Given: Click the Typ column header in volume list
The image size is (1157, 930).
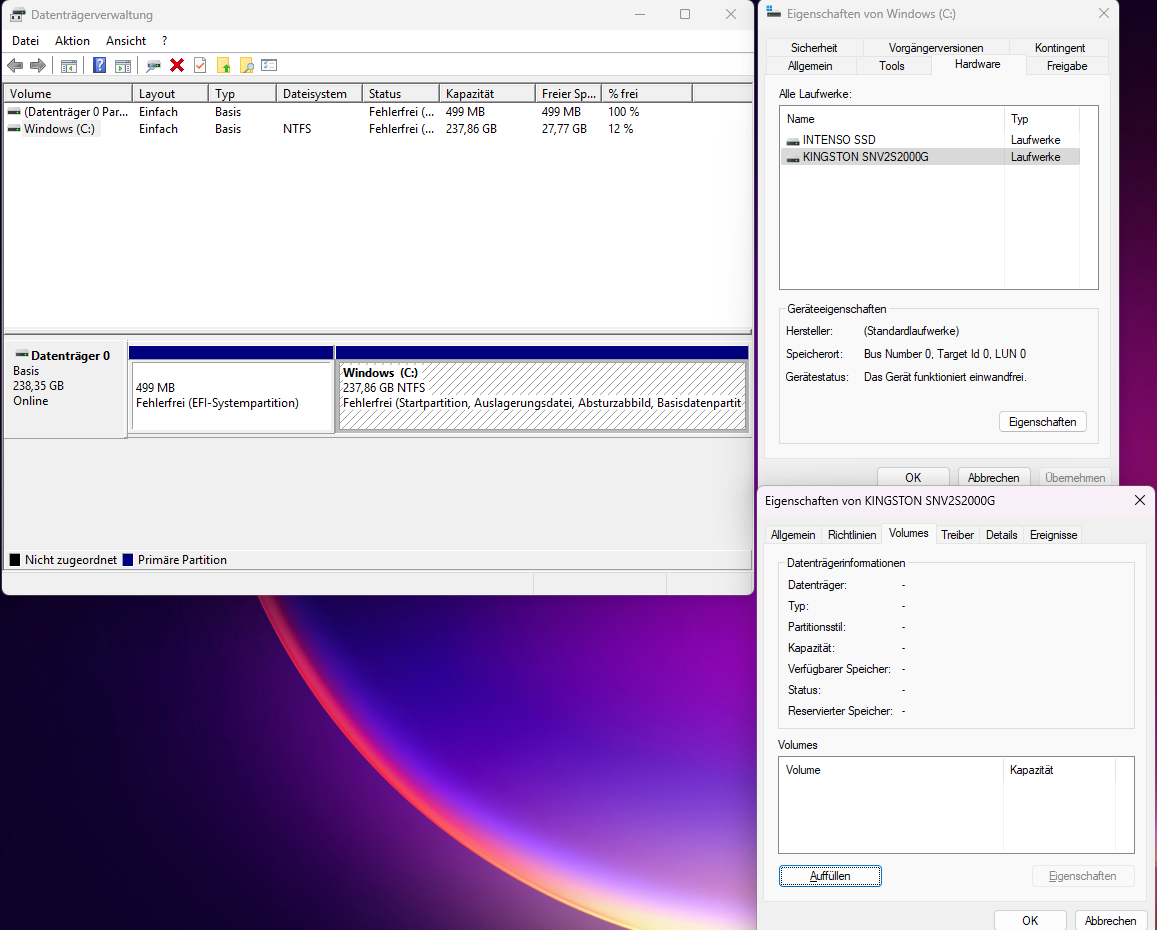Looking at the screenshot, I should (x=242, y=94).
